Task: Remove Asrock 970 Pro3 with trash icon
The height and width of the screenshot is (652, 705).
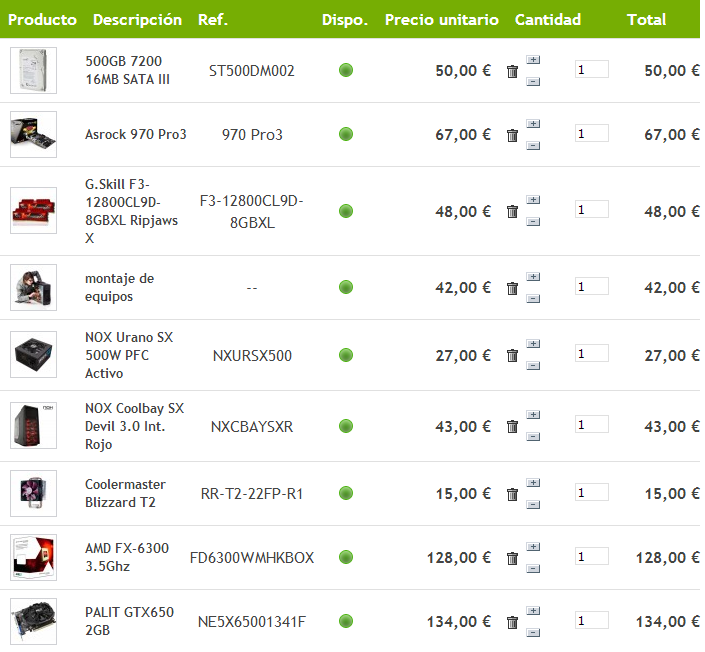Action: [512, 135]
